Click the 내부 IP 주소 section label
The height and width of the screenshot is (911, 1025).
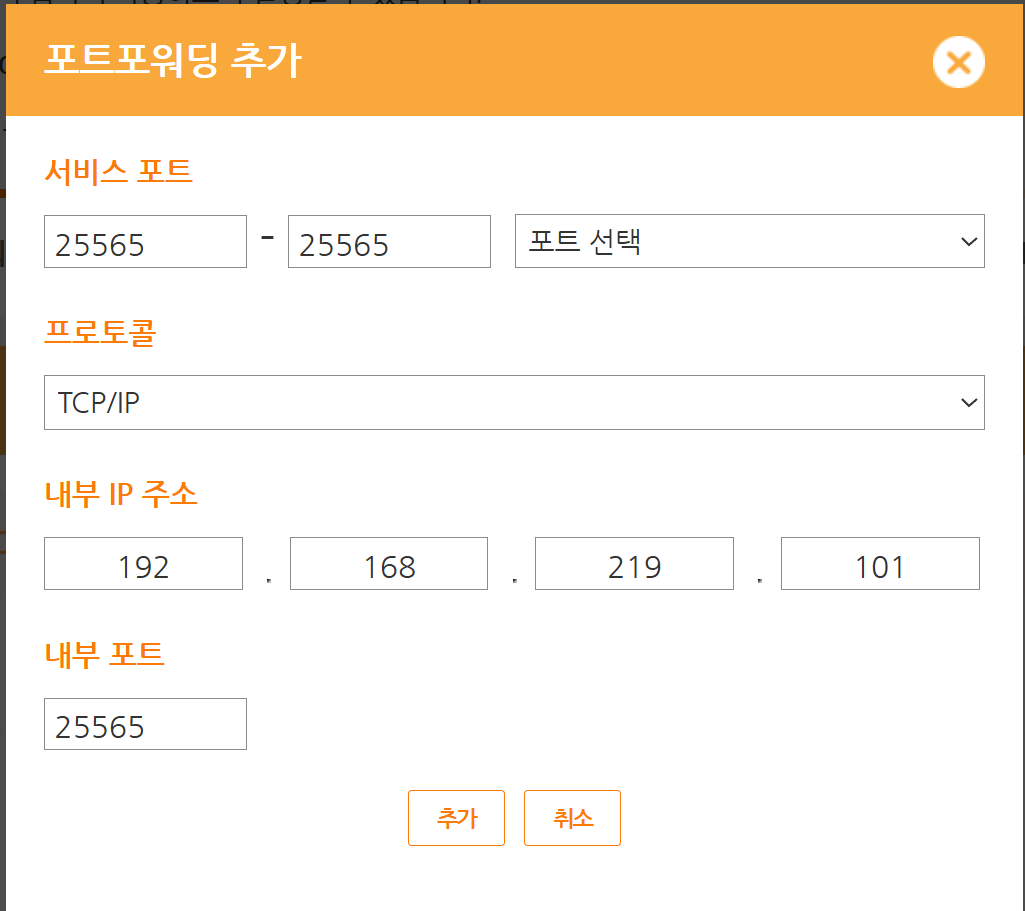tap(121, 493)
